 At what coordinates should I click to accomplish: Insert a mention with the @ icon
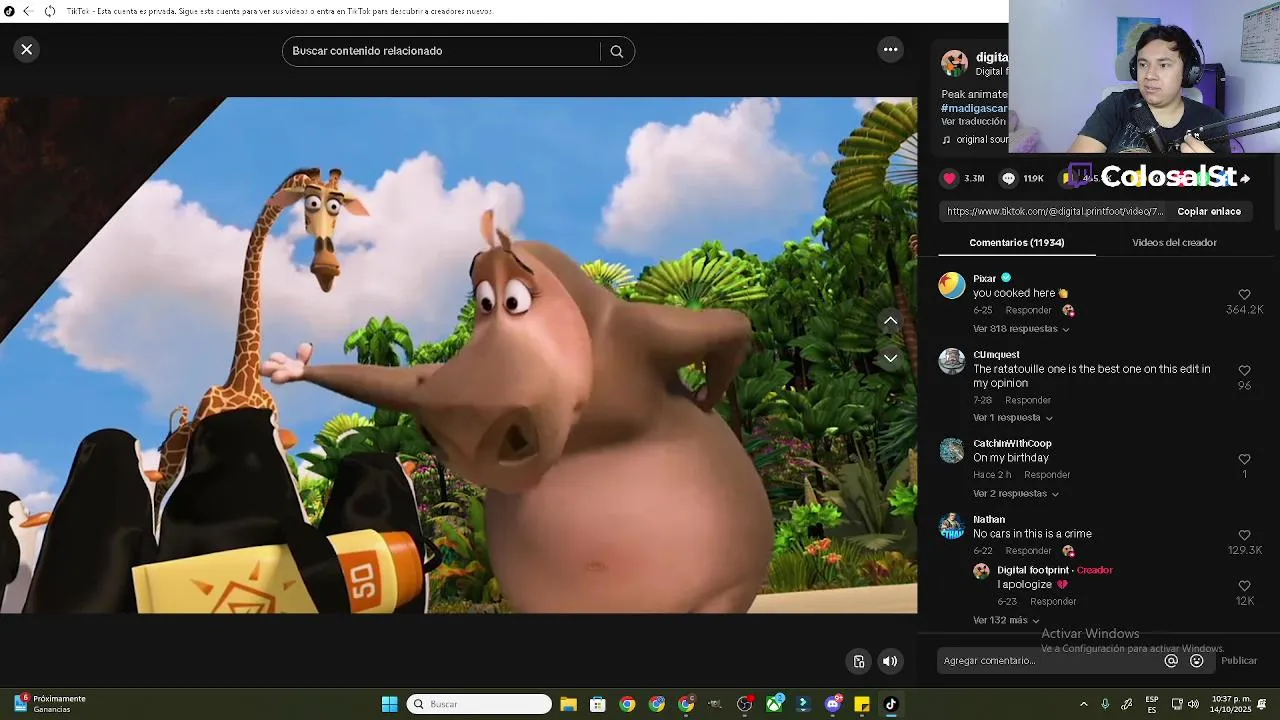(x=1171, y=661)
